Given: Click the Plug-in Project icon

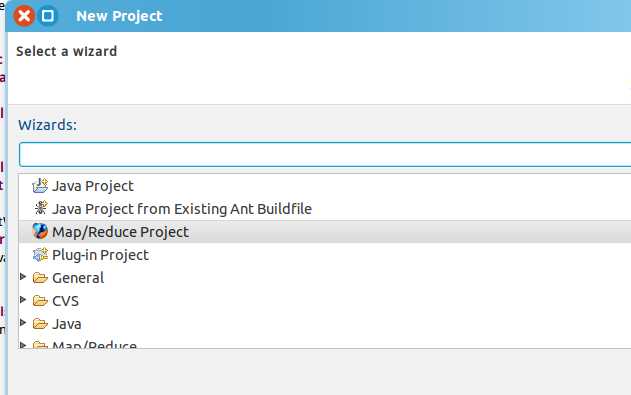Looking at the screenshot, I should pyautogui.click(x=40, y=255).
